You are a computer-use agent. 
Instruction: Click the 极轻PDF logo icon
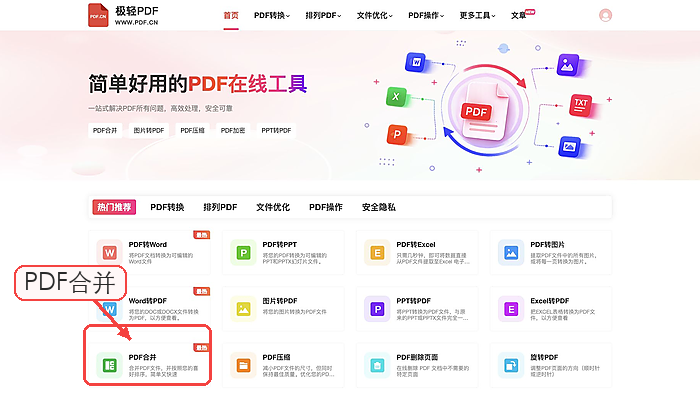tap(98, 15)
